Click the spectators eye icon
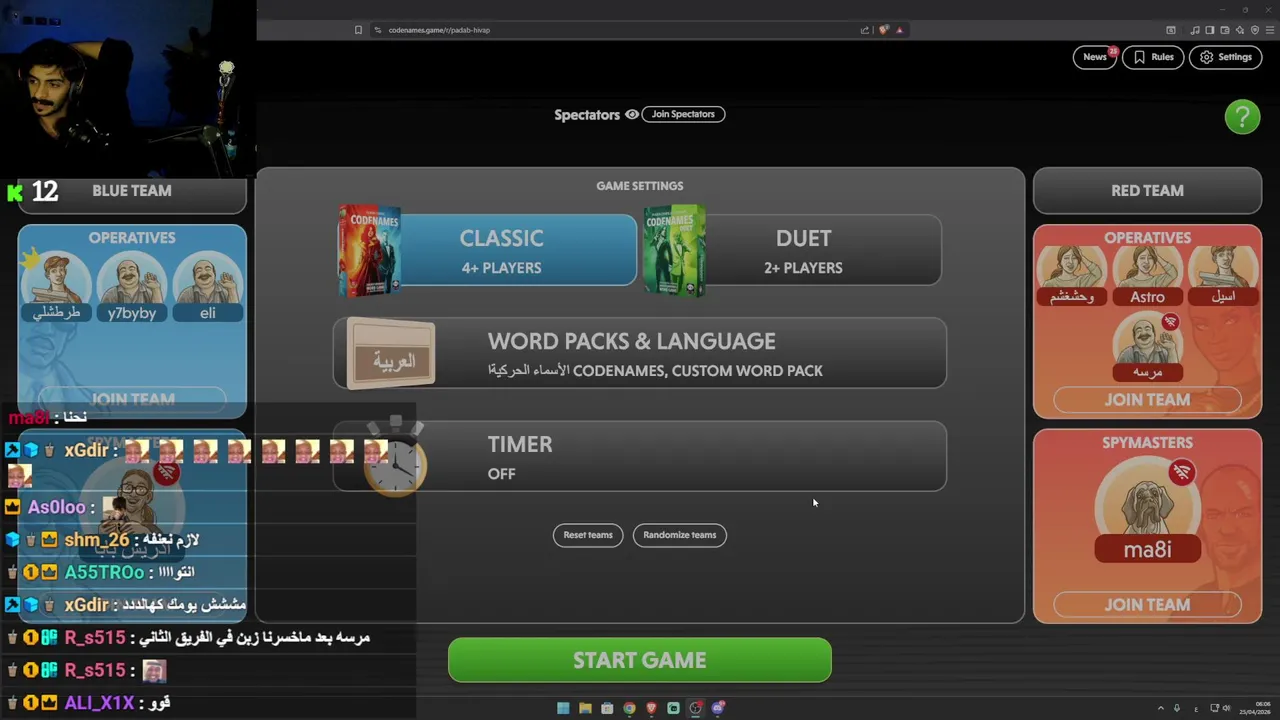 (632, 114)
